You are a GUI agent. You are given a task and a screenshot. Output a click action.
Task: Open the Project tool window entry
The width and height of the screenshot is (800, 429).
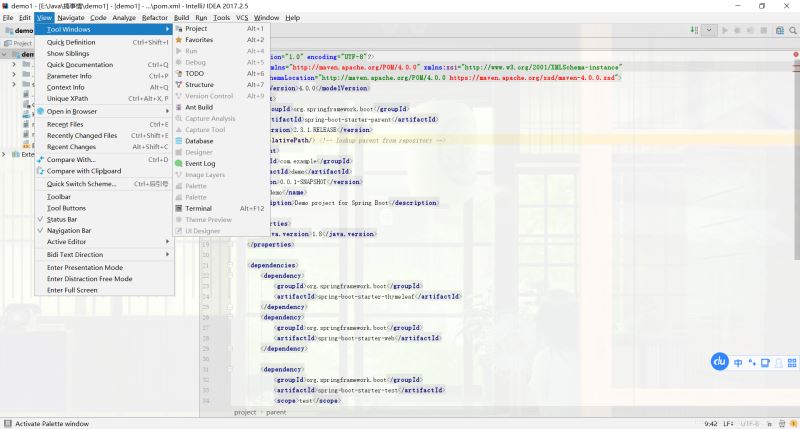[221, 29]
